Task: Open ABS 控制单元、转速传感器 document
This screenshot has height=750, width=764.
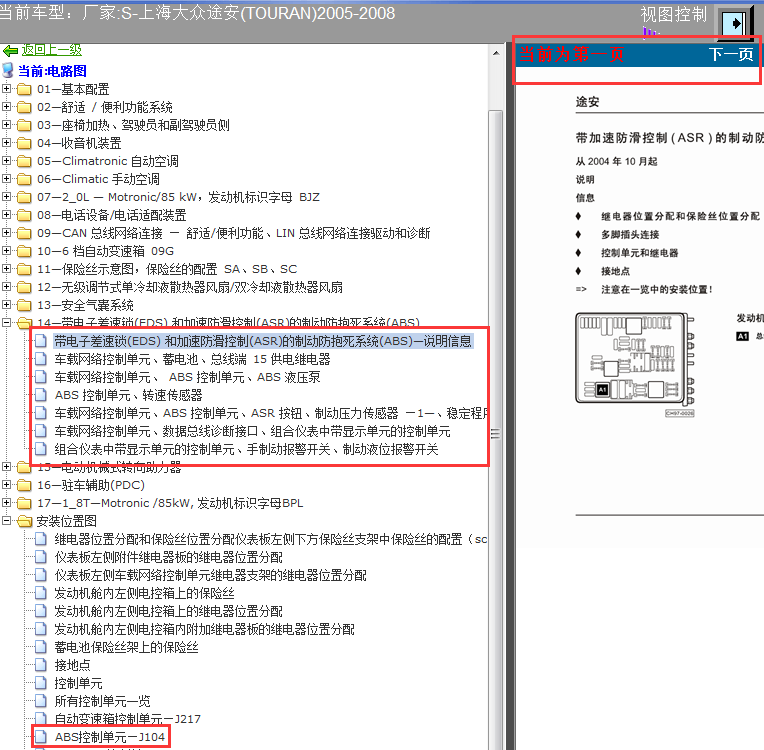Action: coord(128,395)
